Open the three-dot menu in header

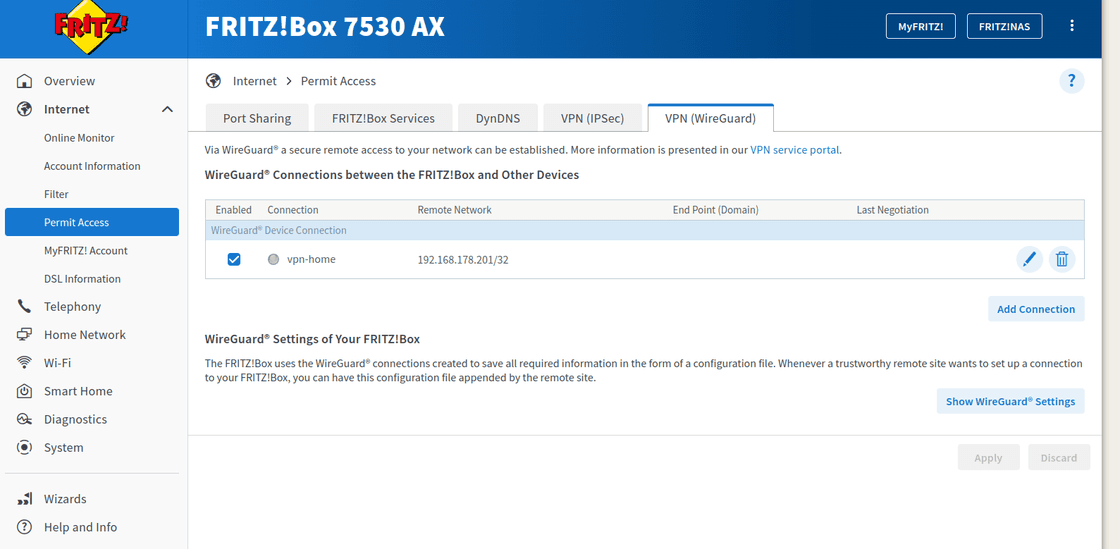pos(1071,26)
